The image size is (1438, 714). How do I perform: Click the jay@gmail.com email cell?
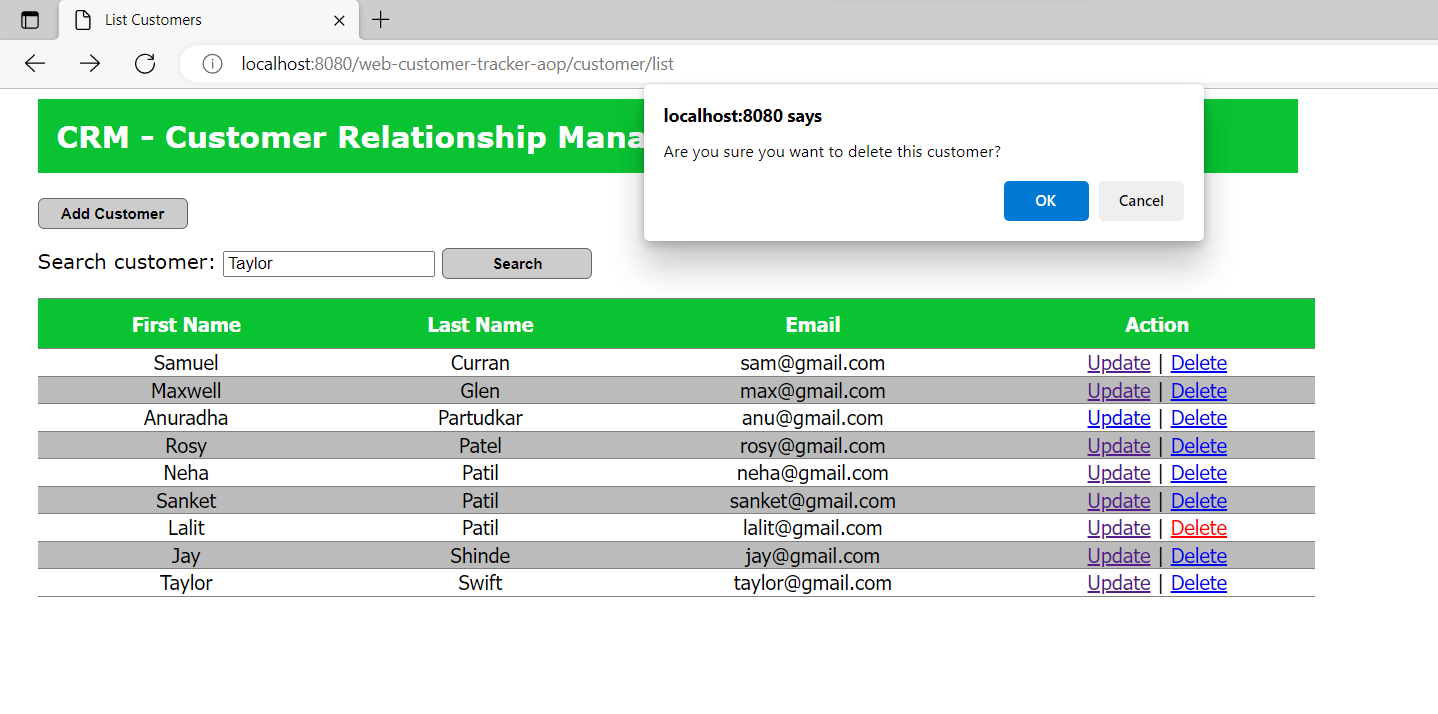(x=813, y=556)
